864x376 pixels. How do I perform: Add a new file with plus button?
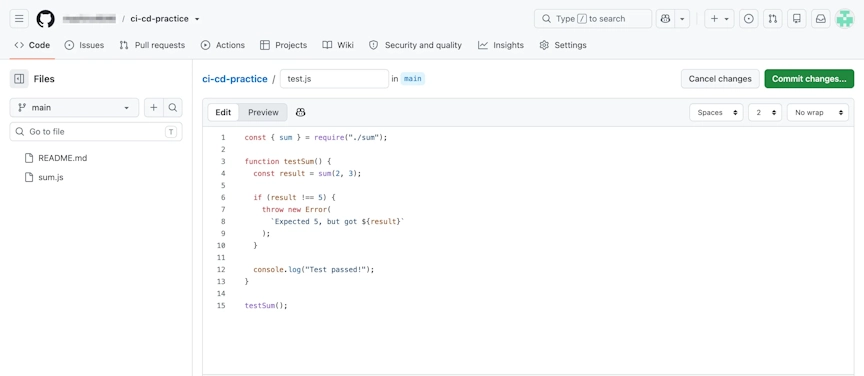[x=154, y=108]
